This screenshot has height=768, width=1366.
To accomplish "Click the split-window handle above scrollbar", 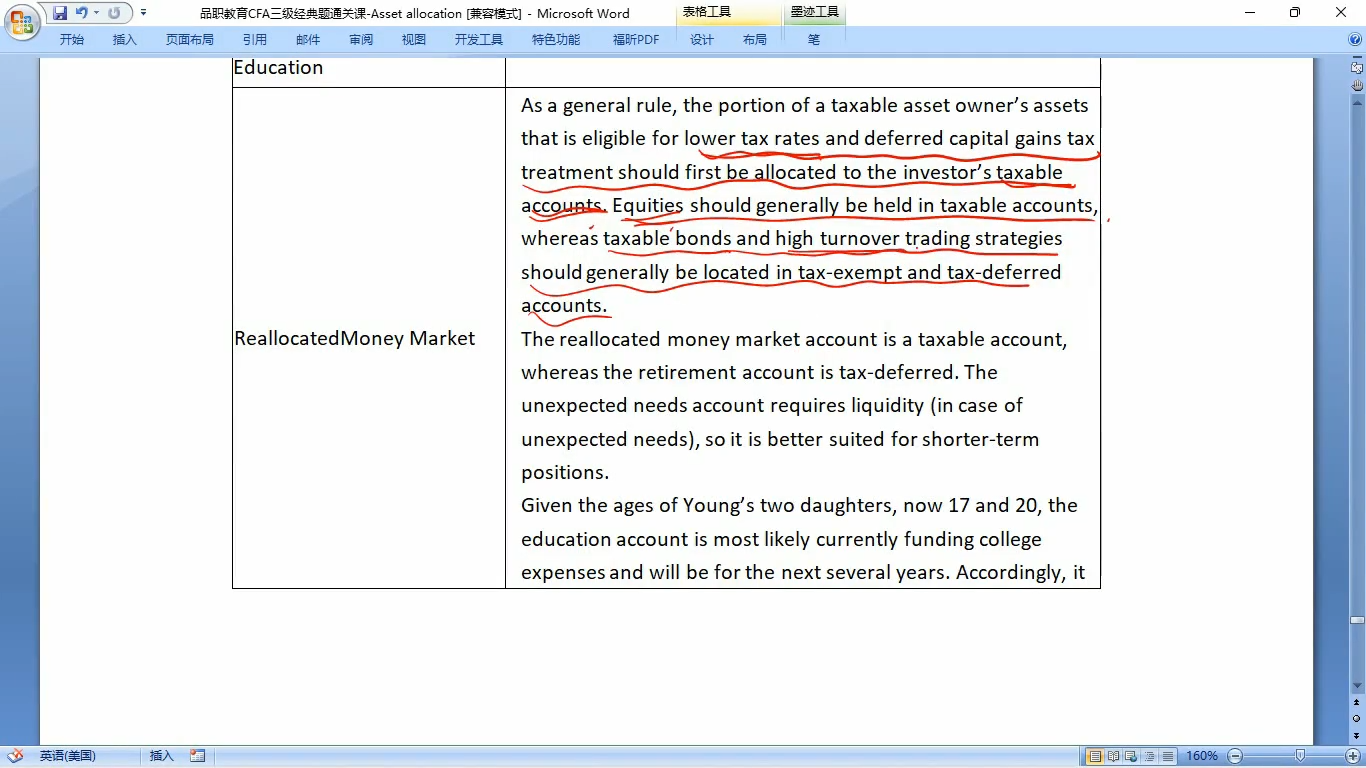I will (x=1357, y=59).
